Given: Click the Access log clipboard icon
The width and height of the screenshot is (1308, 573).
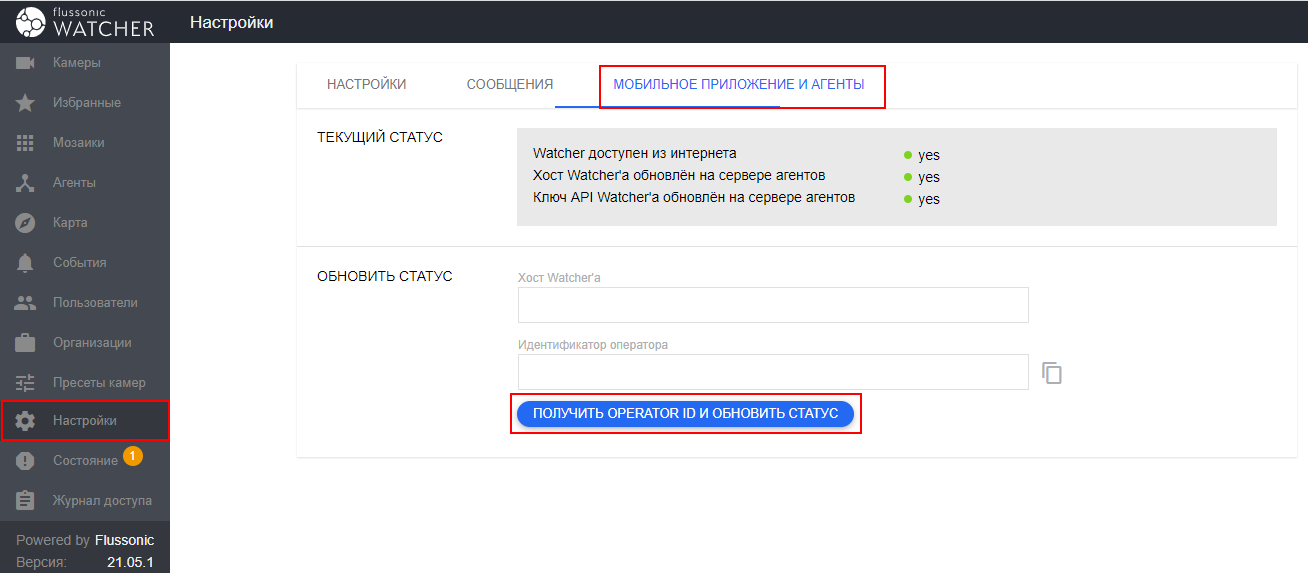Looking at the screenshot, I should click(x=26, y=501).
